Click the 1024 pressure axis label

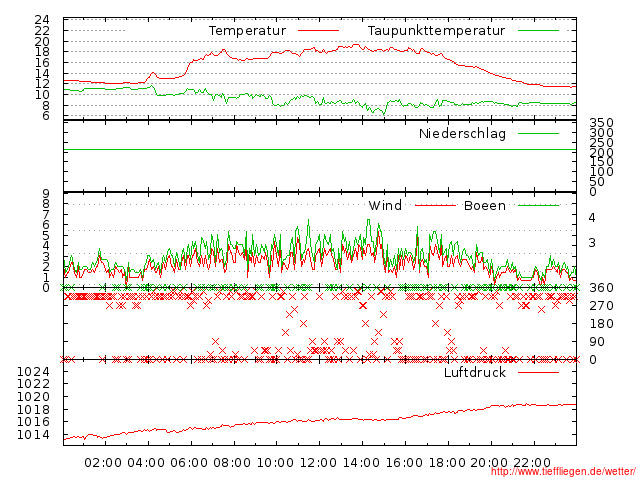(x=33, y=371)
